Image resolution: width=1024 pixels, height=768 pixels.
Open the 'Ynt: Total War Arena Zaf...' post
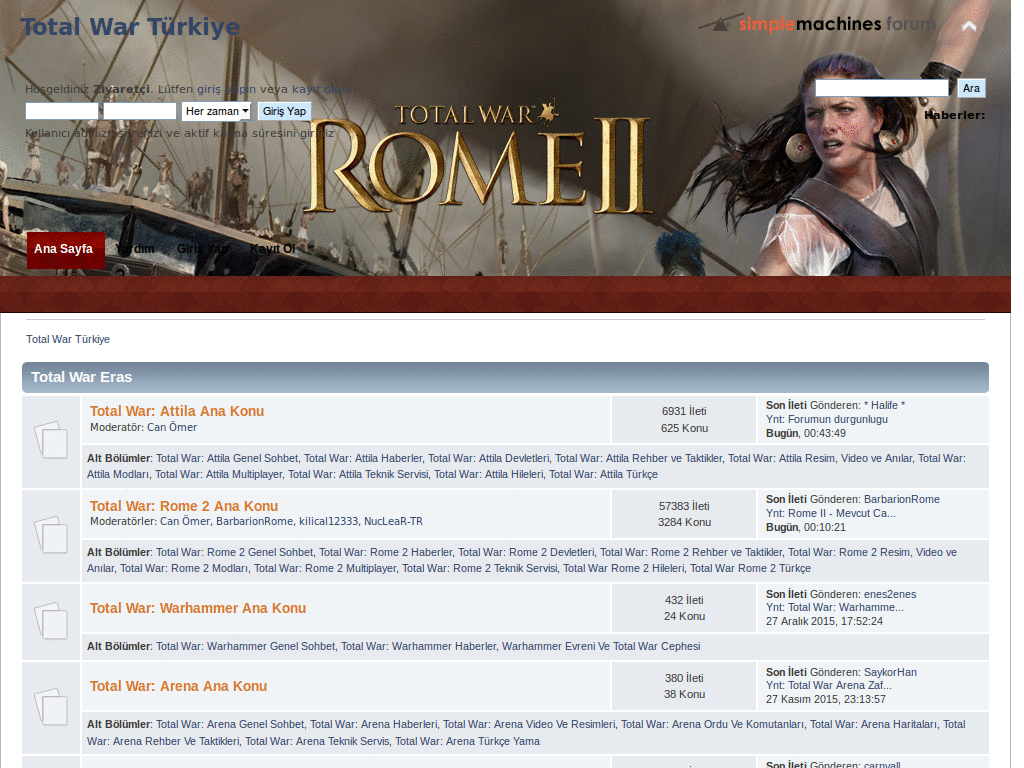point(829,685)
